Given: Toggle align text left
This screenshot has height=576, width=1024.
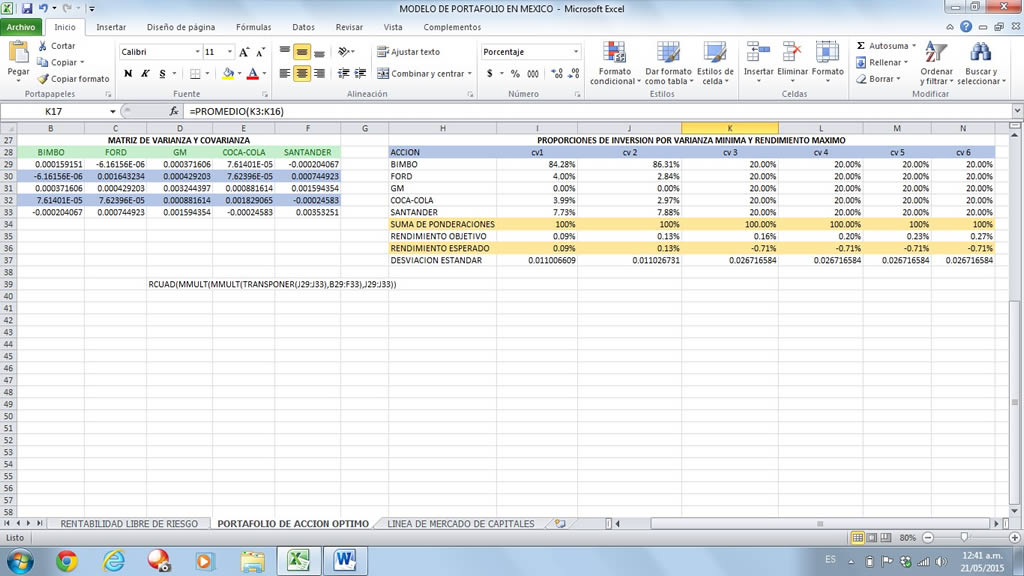Looking at the screenshot, I should click(285, 74).
